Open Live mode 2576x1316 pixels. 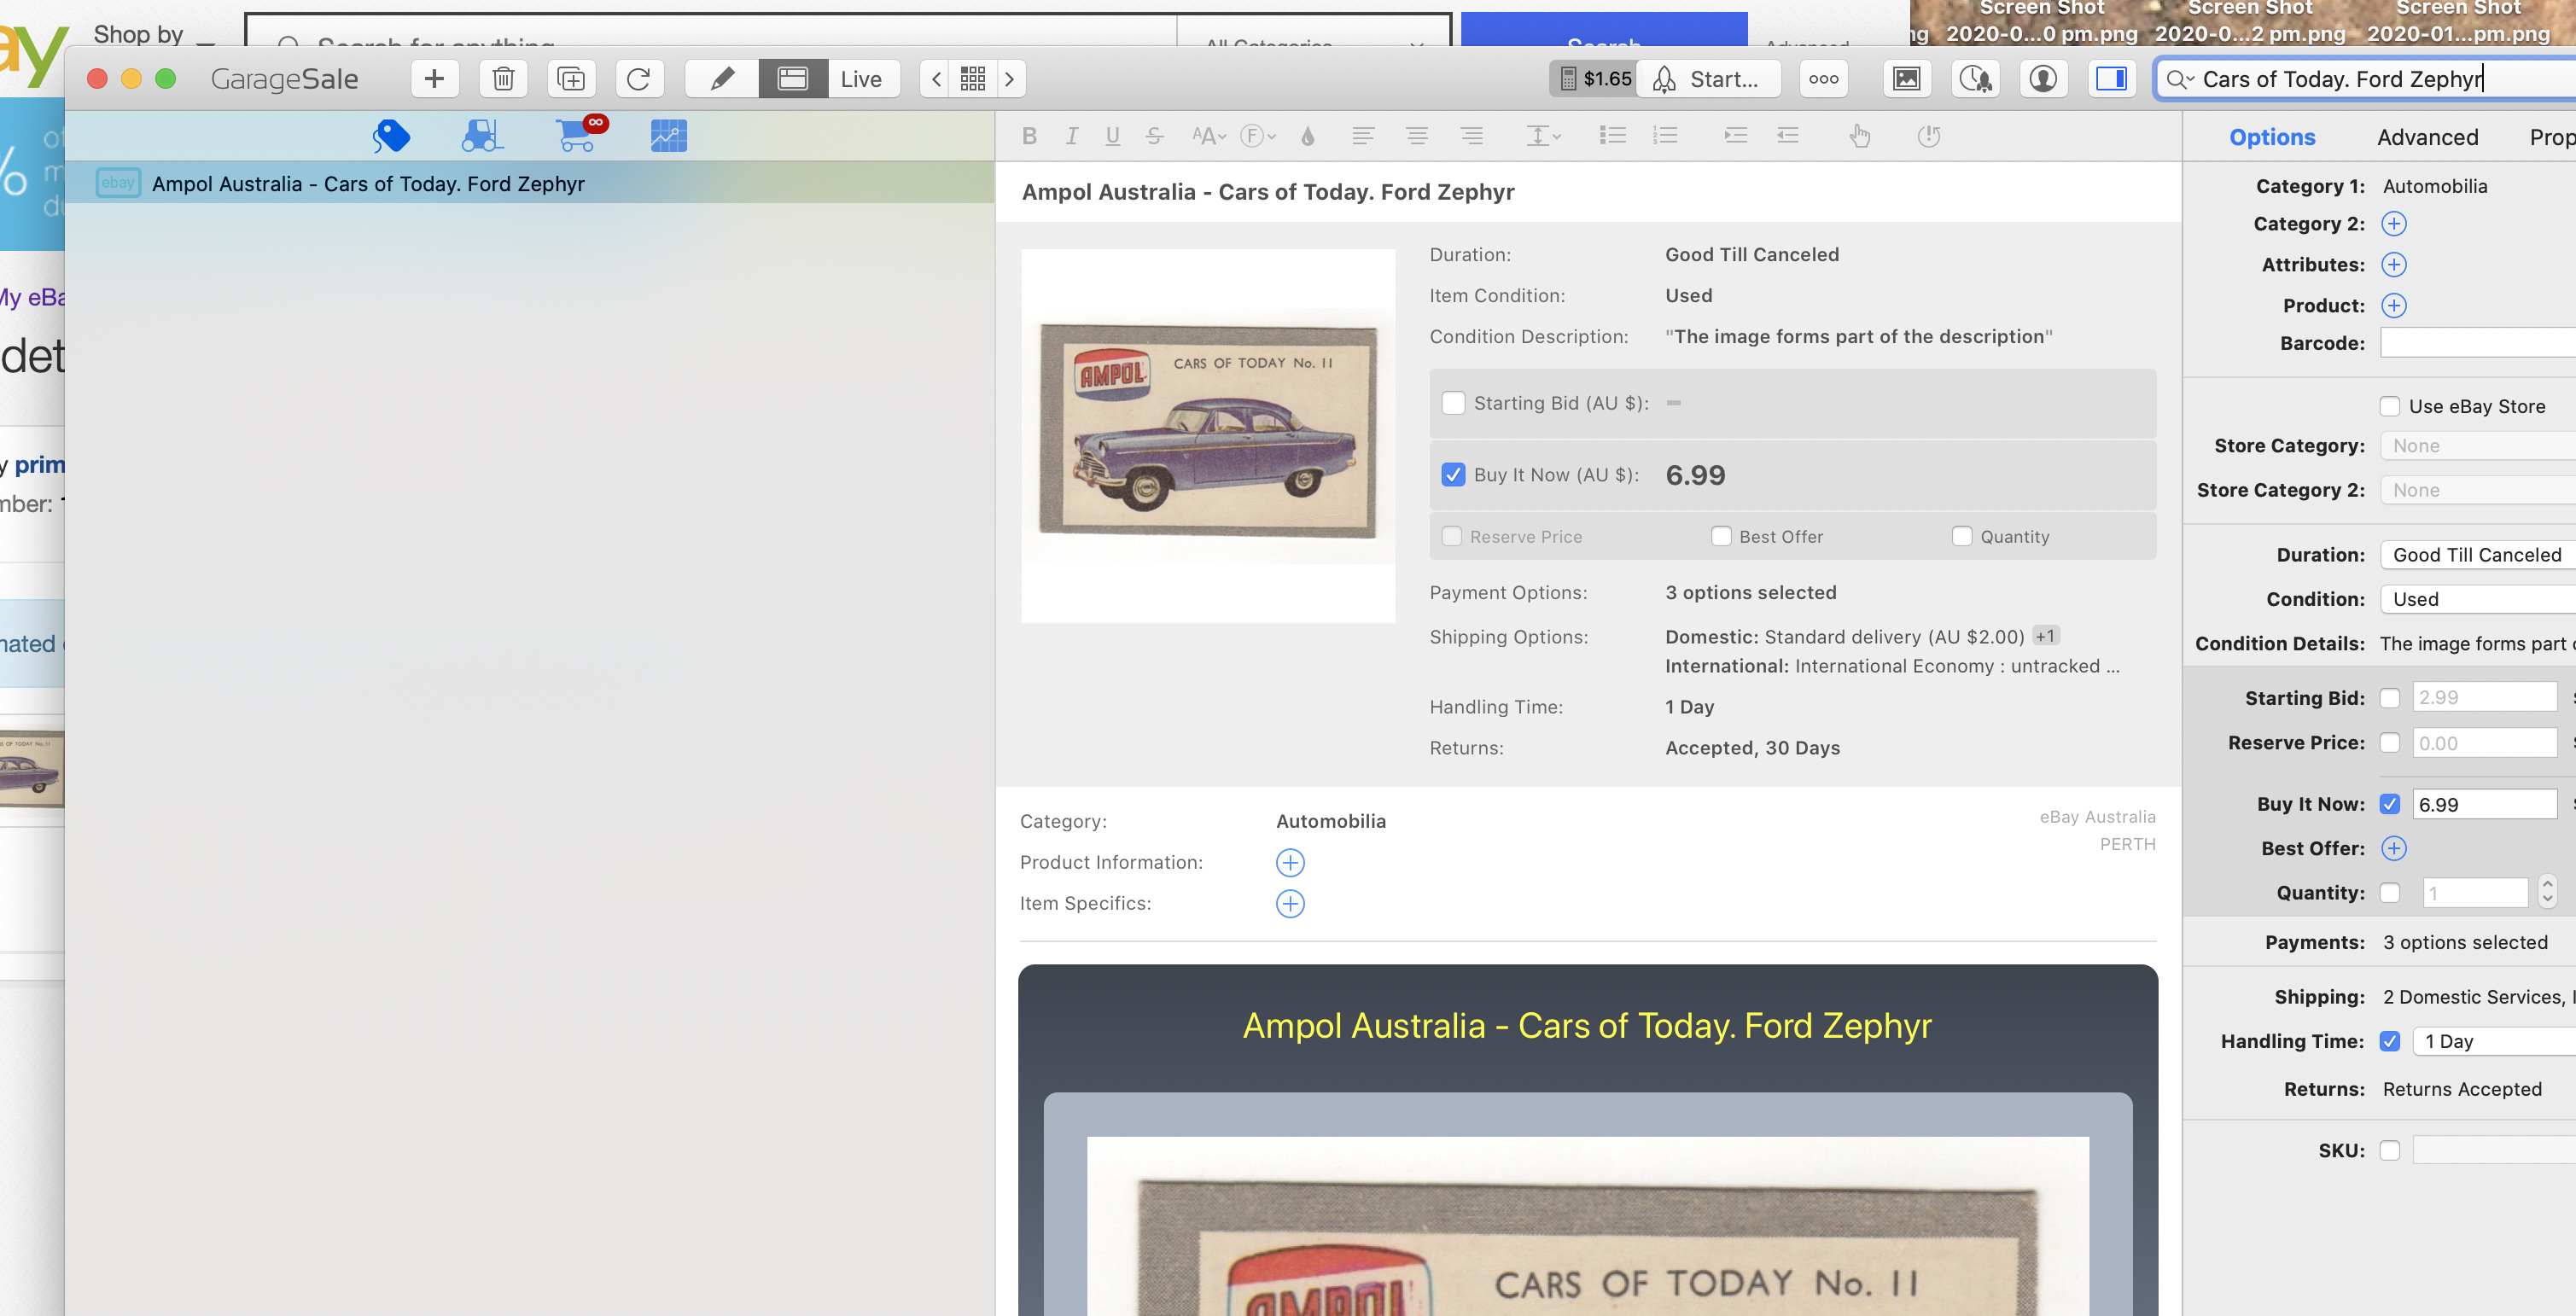(861, 79)
